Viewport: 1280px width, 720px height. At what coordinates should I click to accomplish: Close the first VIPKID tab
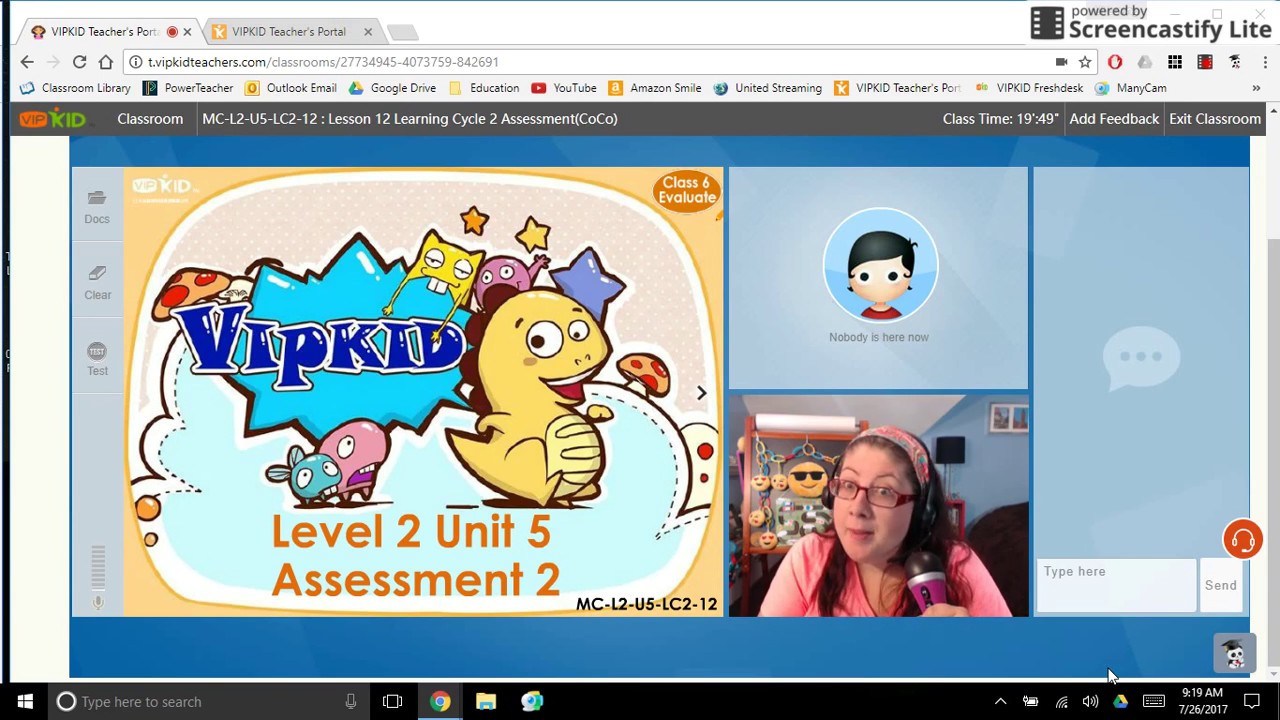pyautogui.click(x=187, y=32)
